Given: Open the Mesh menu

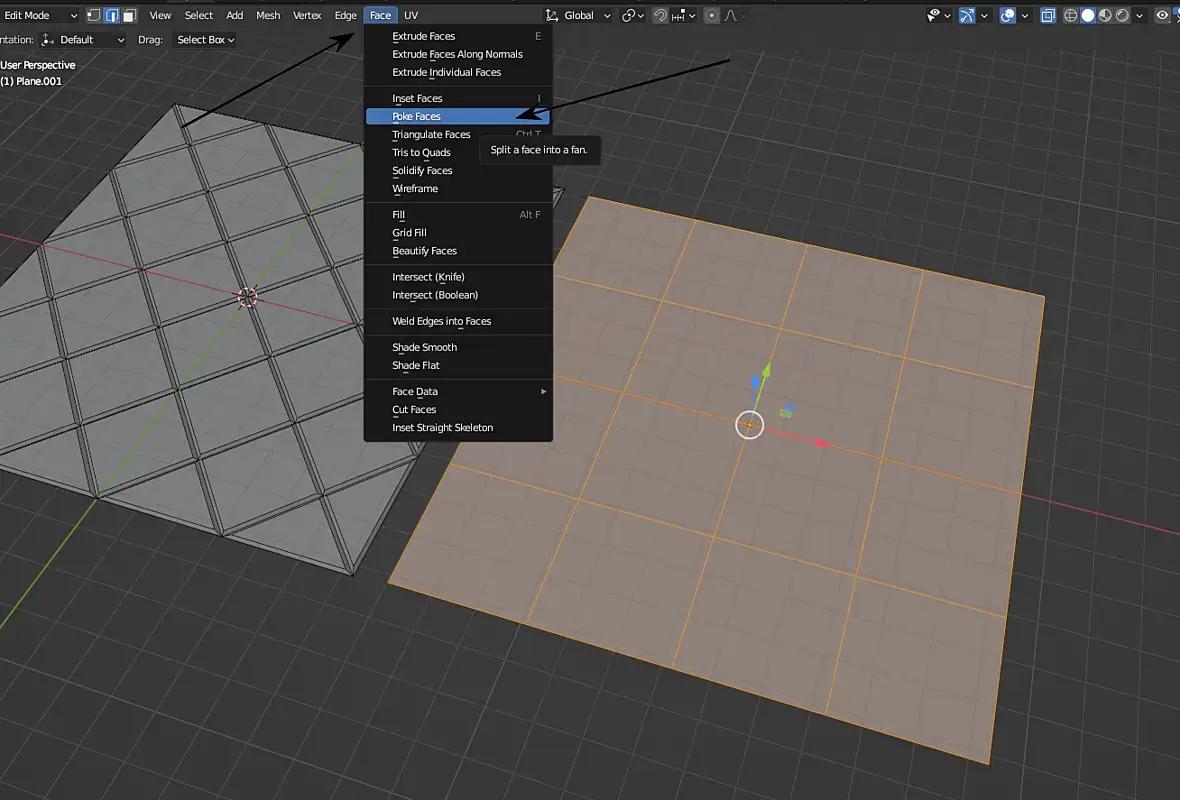Looking at the screenshot, I should (x=268, y=15).
